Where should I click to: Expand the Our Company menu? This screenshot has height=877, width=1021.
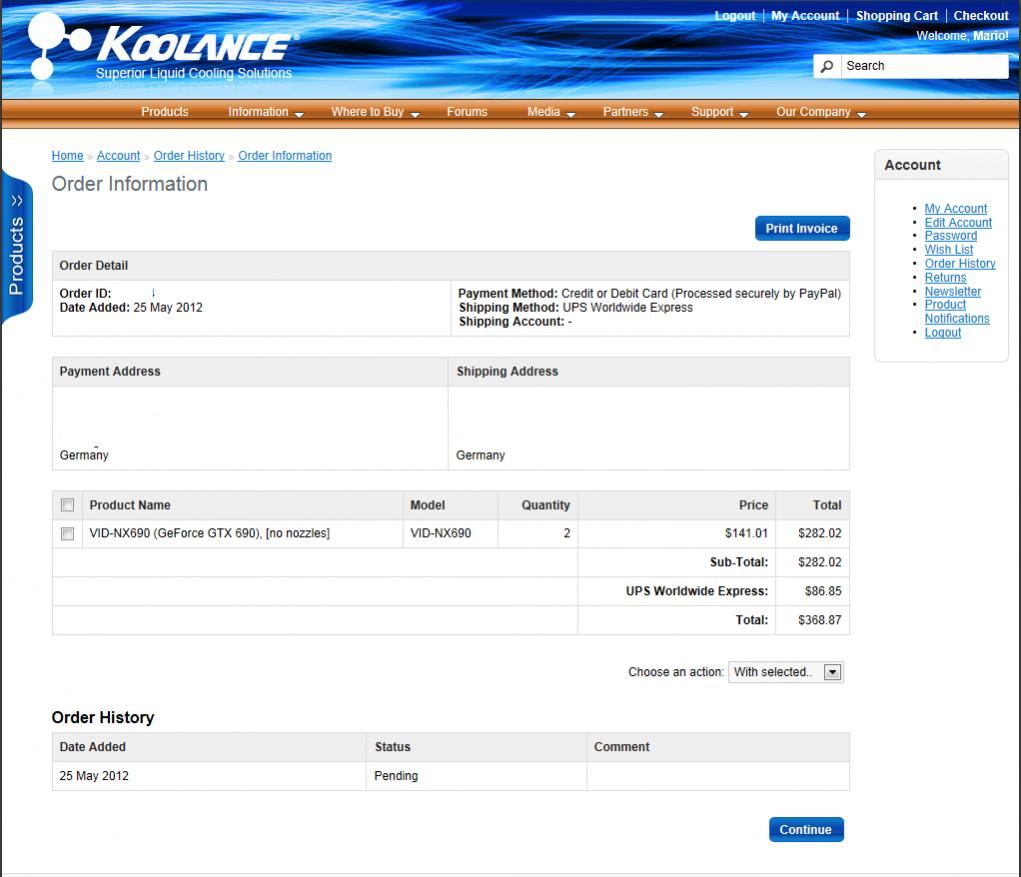(x=820, y=112)
